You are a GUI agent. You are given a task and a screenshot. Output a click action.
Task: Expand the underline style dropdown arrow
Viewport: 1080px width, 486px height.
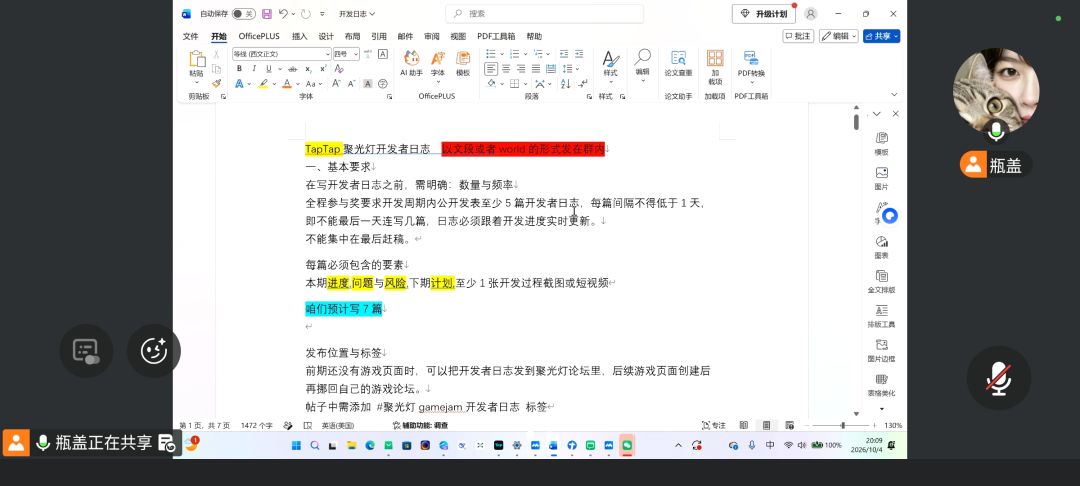(x=279, y=69)
